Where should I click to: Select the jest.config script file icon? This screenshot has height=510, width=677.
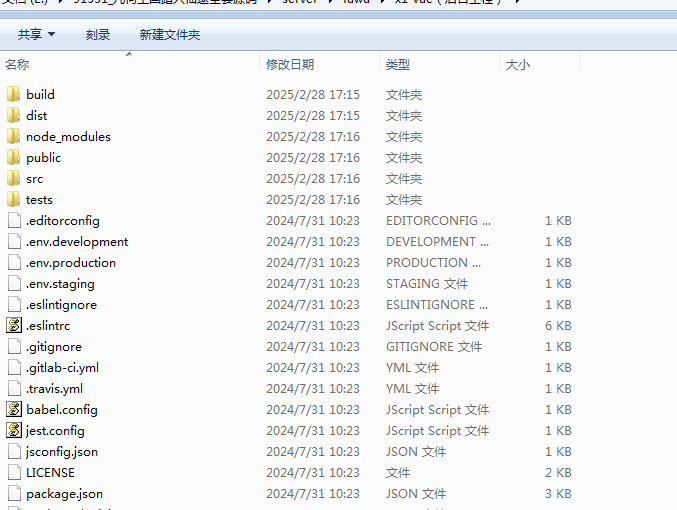click(13, 431)
